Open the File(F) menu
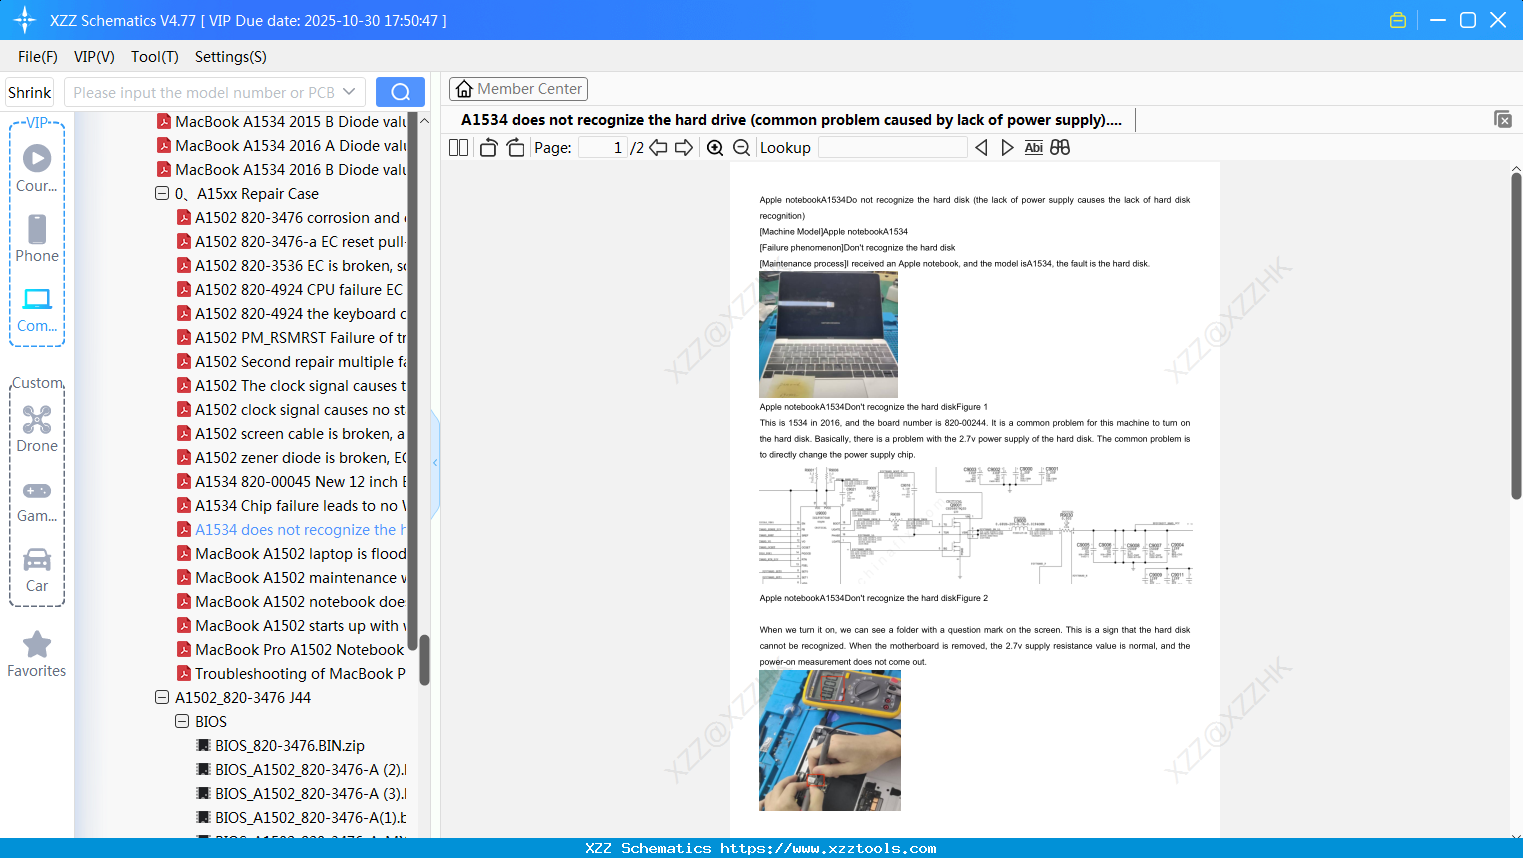 coord(38,56)
